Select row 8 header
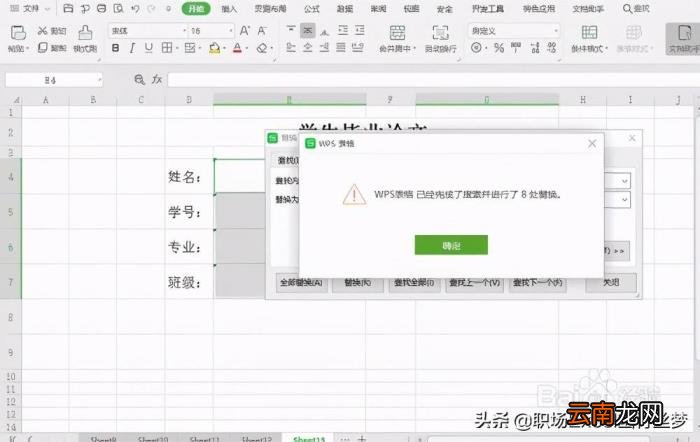 coord(11,317)
